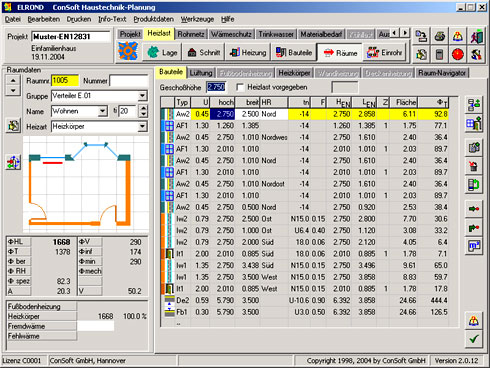Image resolution: width=490 pixels, height=368 pixels.
Task: Open the Bauteile section button in toolbar
Action: coord(294,52)
